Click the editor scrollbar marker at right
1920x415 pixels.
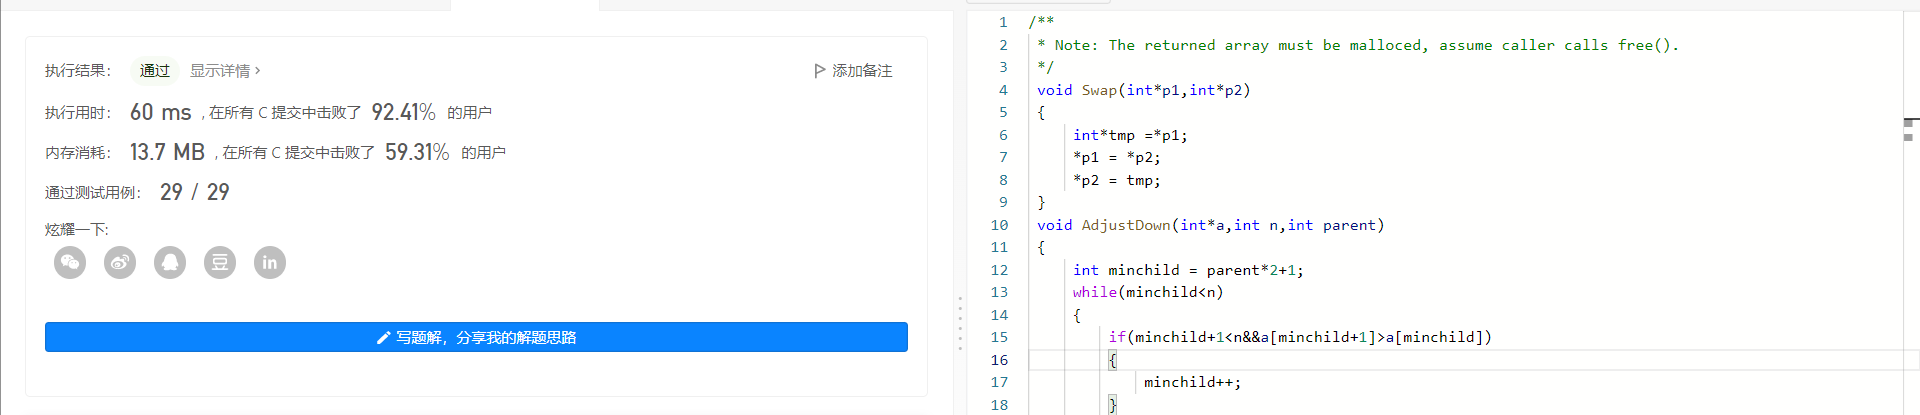[x=1910, y=129]
